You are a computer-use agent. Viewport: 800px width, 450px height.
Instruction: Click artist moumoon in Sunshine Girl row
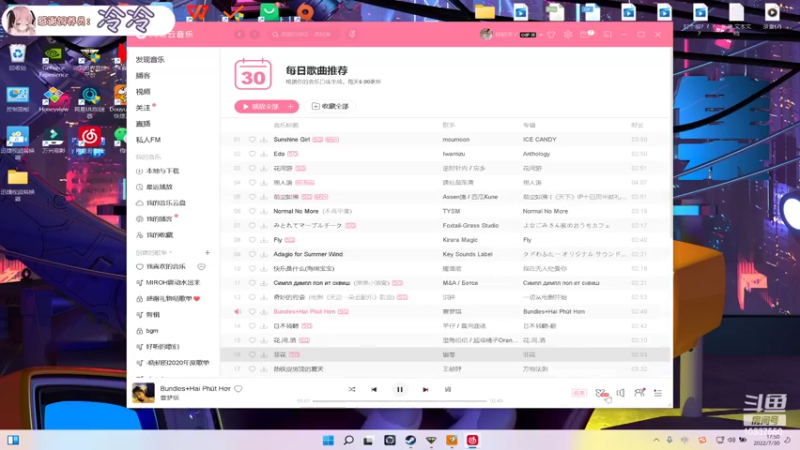[456, 139]
